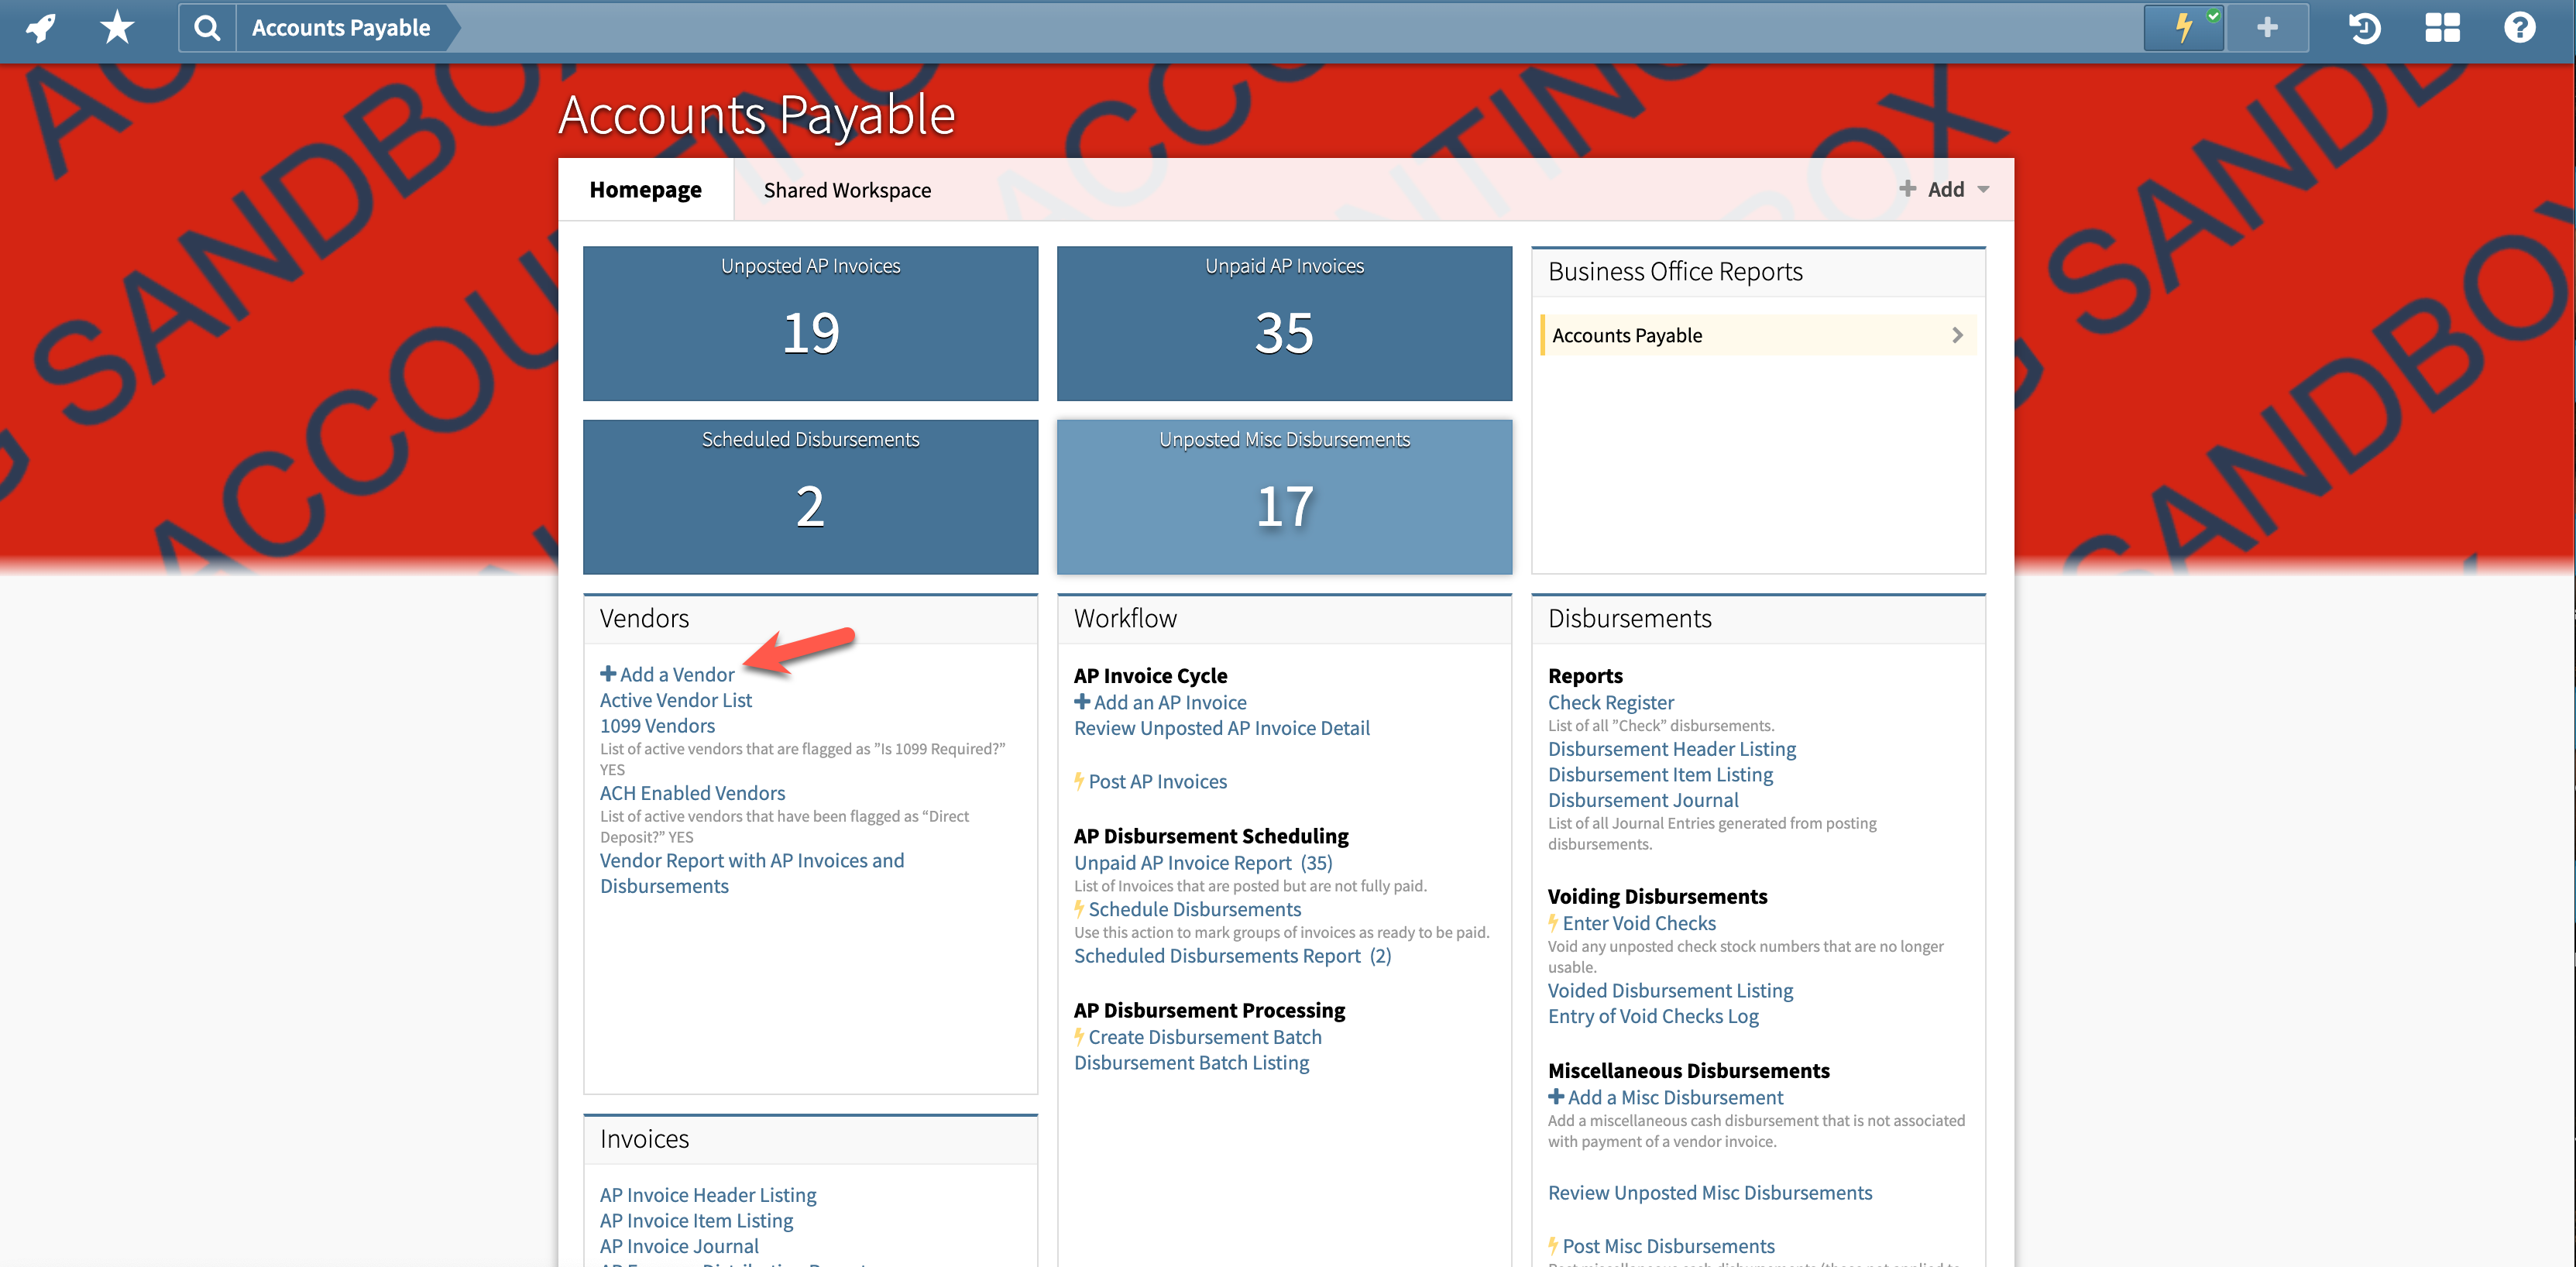The image size is (2576, 1267).
Task: Click the lightning icon beside Schedule Disbursements
Action: (x=1079, y=909)
